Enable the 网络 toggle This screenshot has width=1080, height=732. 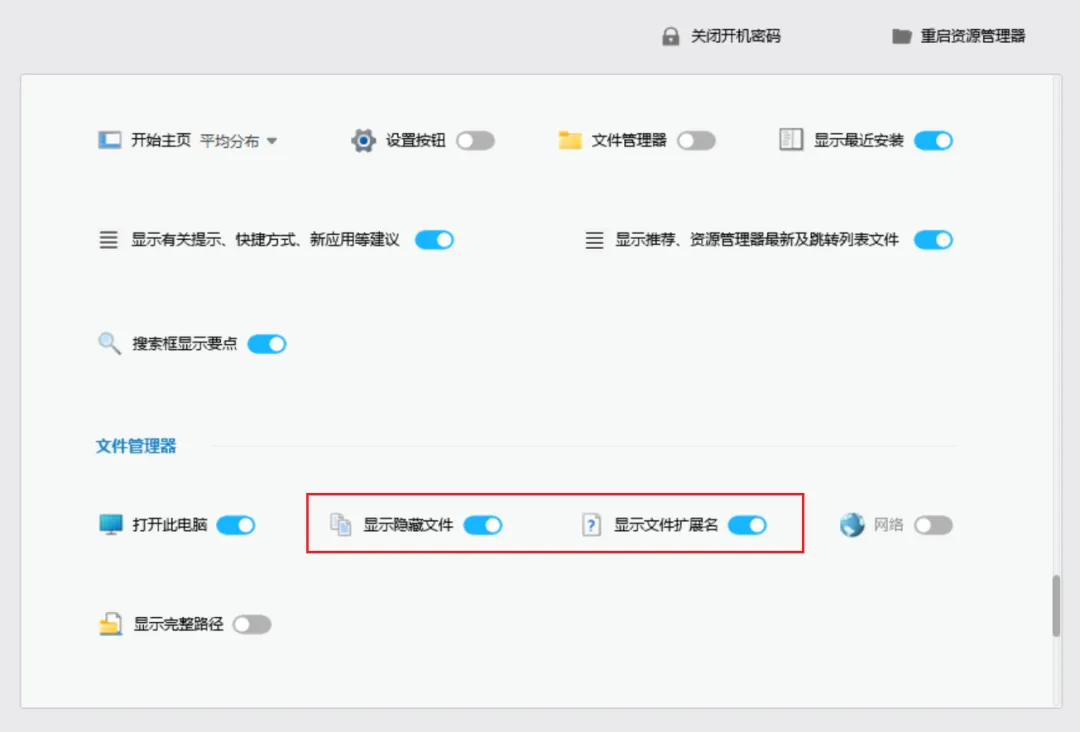tap(932, 524)
